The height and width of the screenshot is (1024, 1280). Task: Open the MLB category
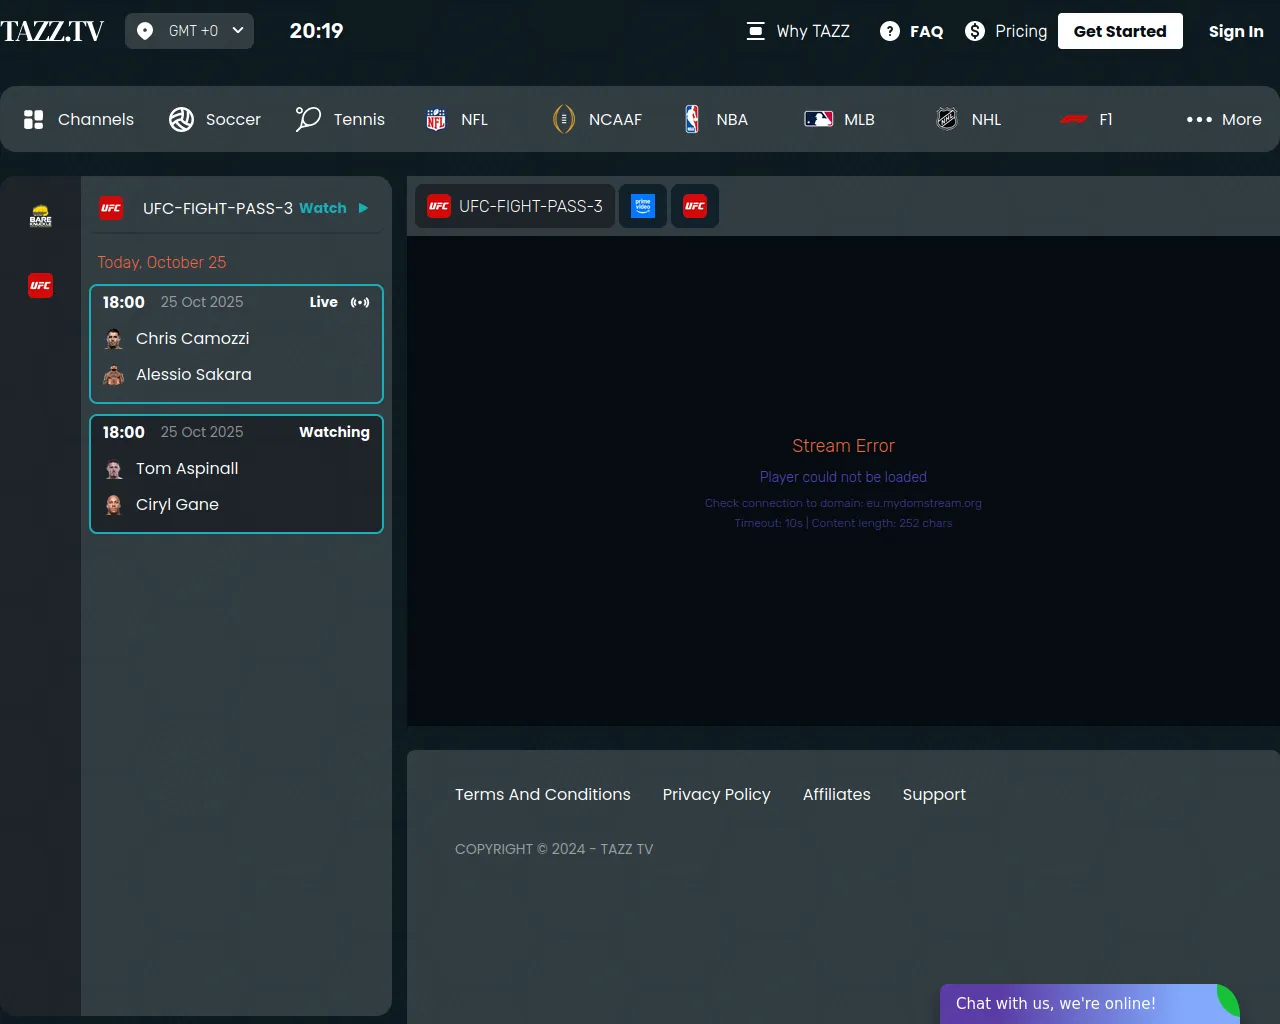(x=840, y=119)
